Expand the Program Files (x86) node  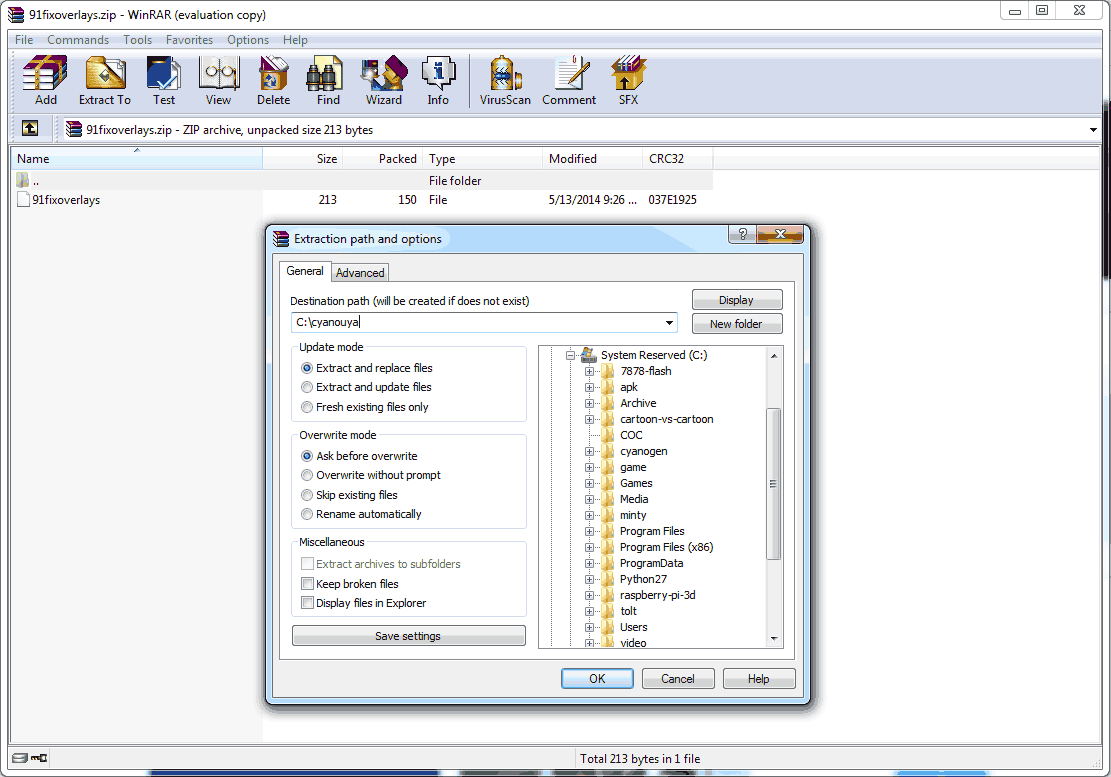589,548
